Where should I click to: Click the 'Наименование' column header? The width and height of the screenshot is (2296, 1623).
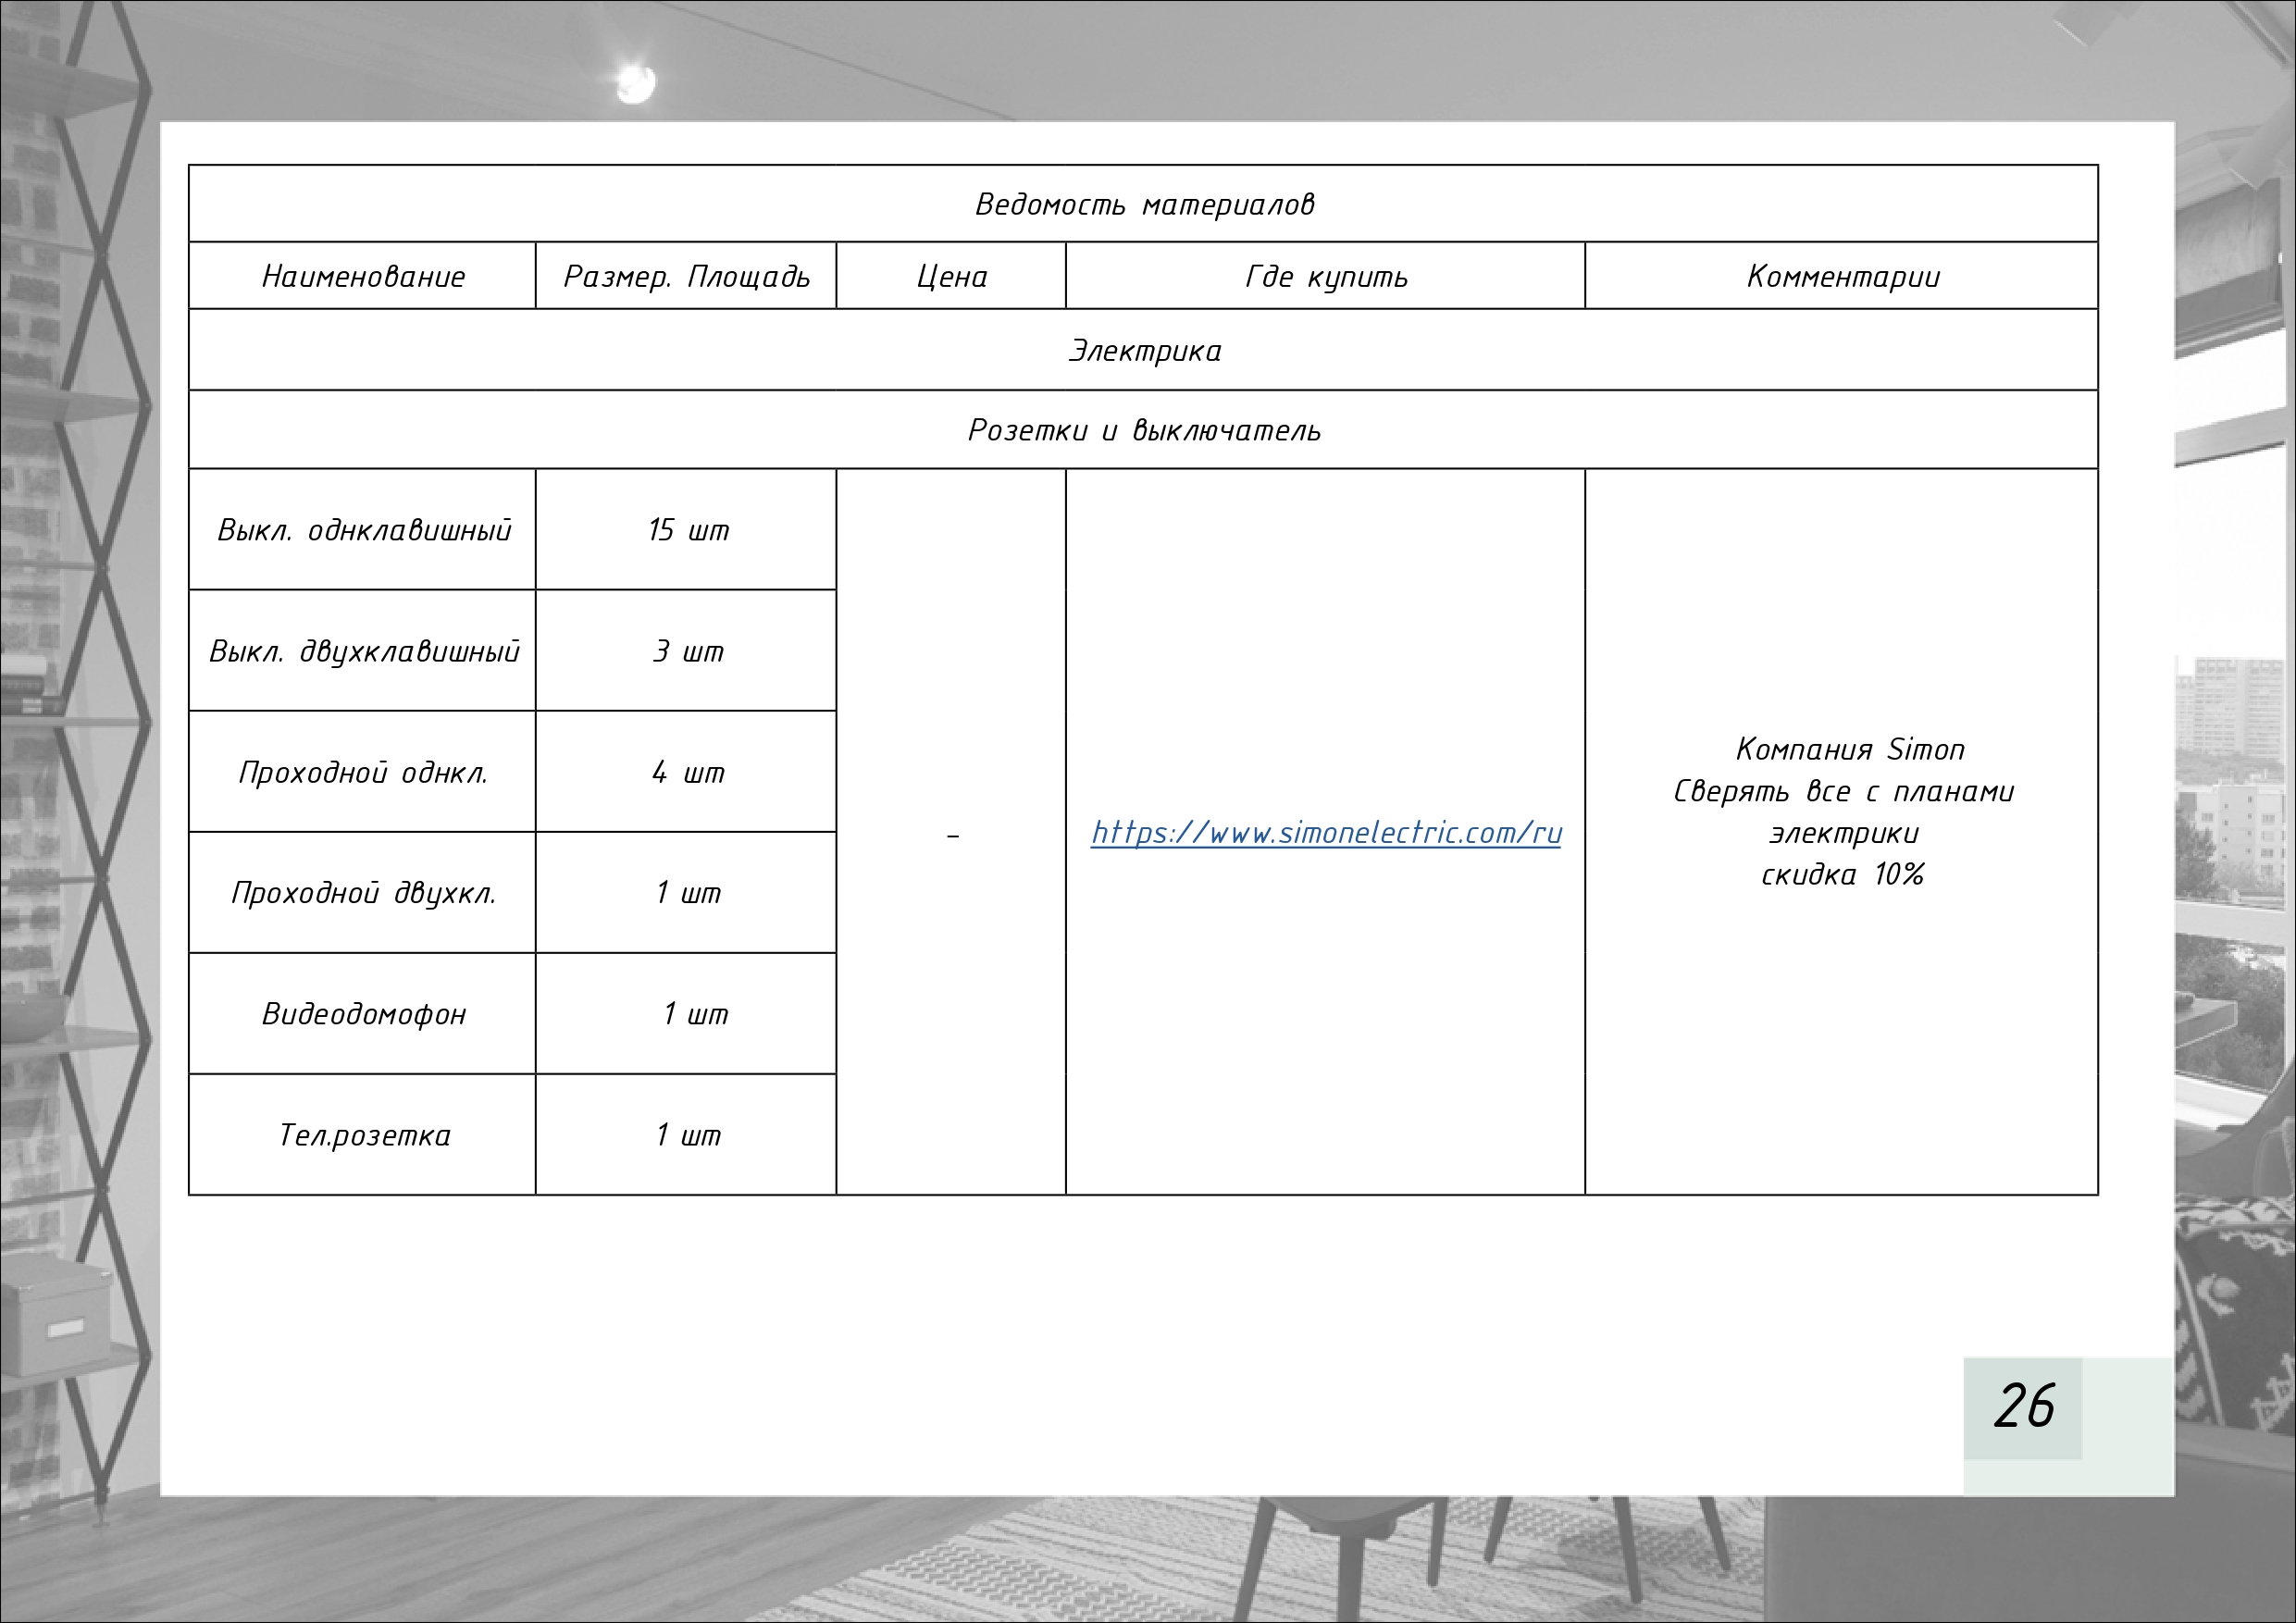tap(363, 277)
